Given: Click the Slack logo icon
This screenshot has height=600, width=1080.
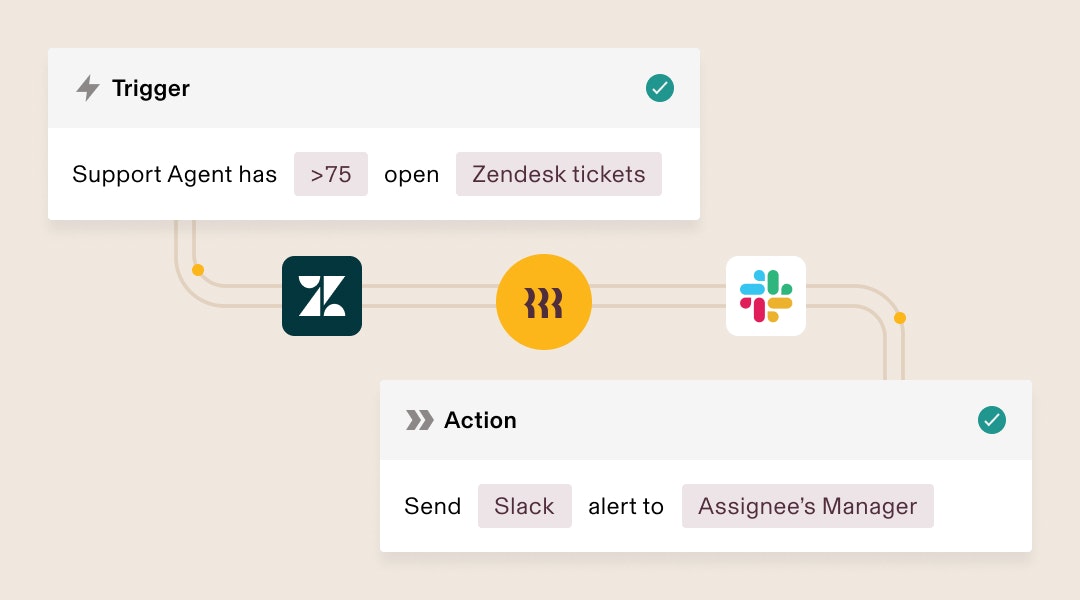Looking at the screenshot, I should (x=766, y=296).
